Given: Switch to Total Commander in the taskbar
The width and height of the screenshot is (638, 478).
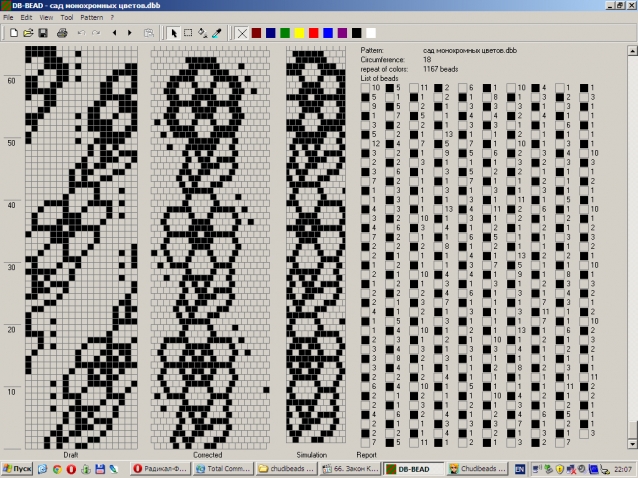Looking at the screenshot, I should pos(223,469).
